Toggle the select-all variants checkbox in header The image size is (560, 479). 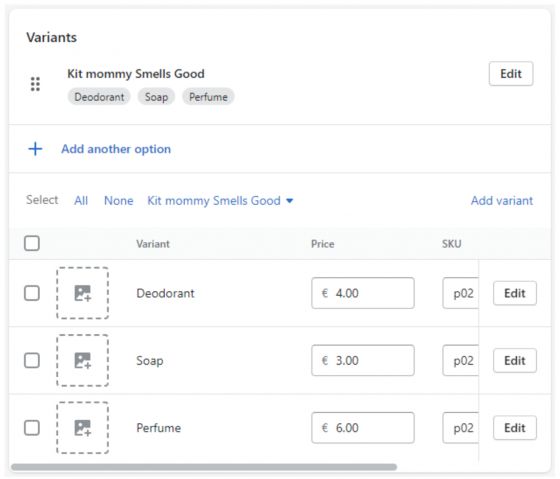32,244
